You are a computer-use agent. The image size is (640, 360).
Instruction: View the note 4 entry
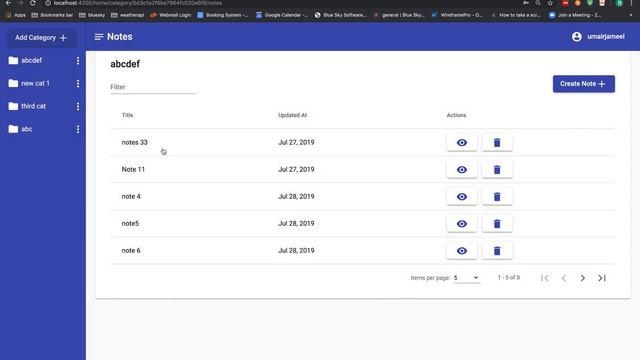[x=462, y=197]
